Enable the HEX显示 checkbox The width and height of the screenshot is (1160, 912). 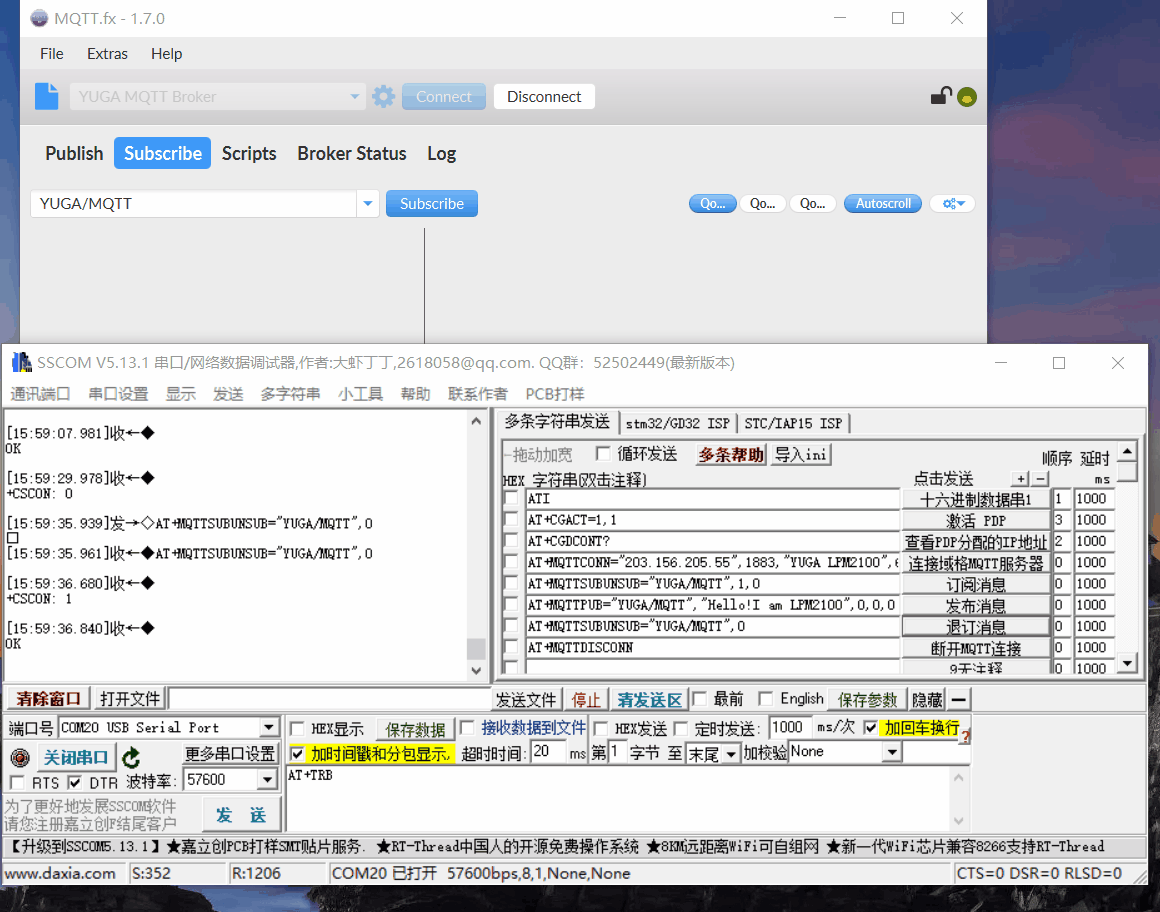point(296,728)
